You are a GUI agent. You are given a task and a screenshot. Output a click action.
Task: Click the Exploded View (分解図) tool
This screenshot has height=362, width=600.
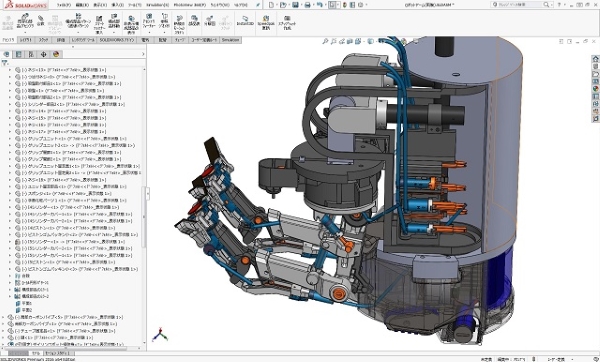tap(209, 21)
